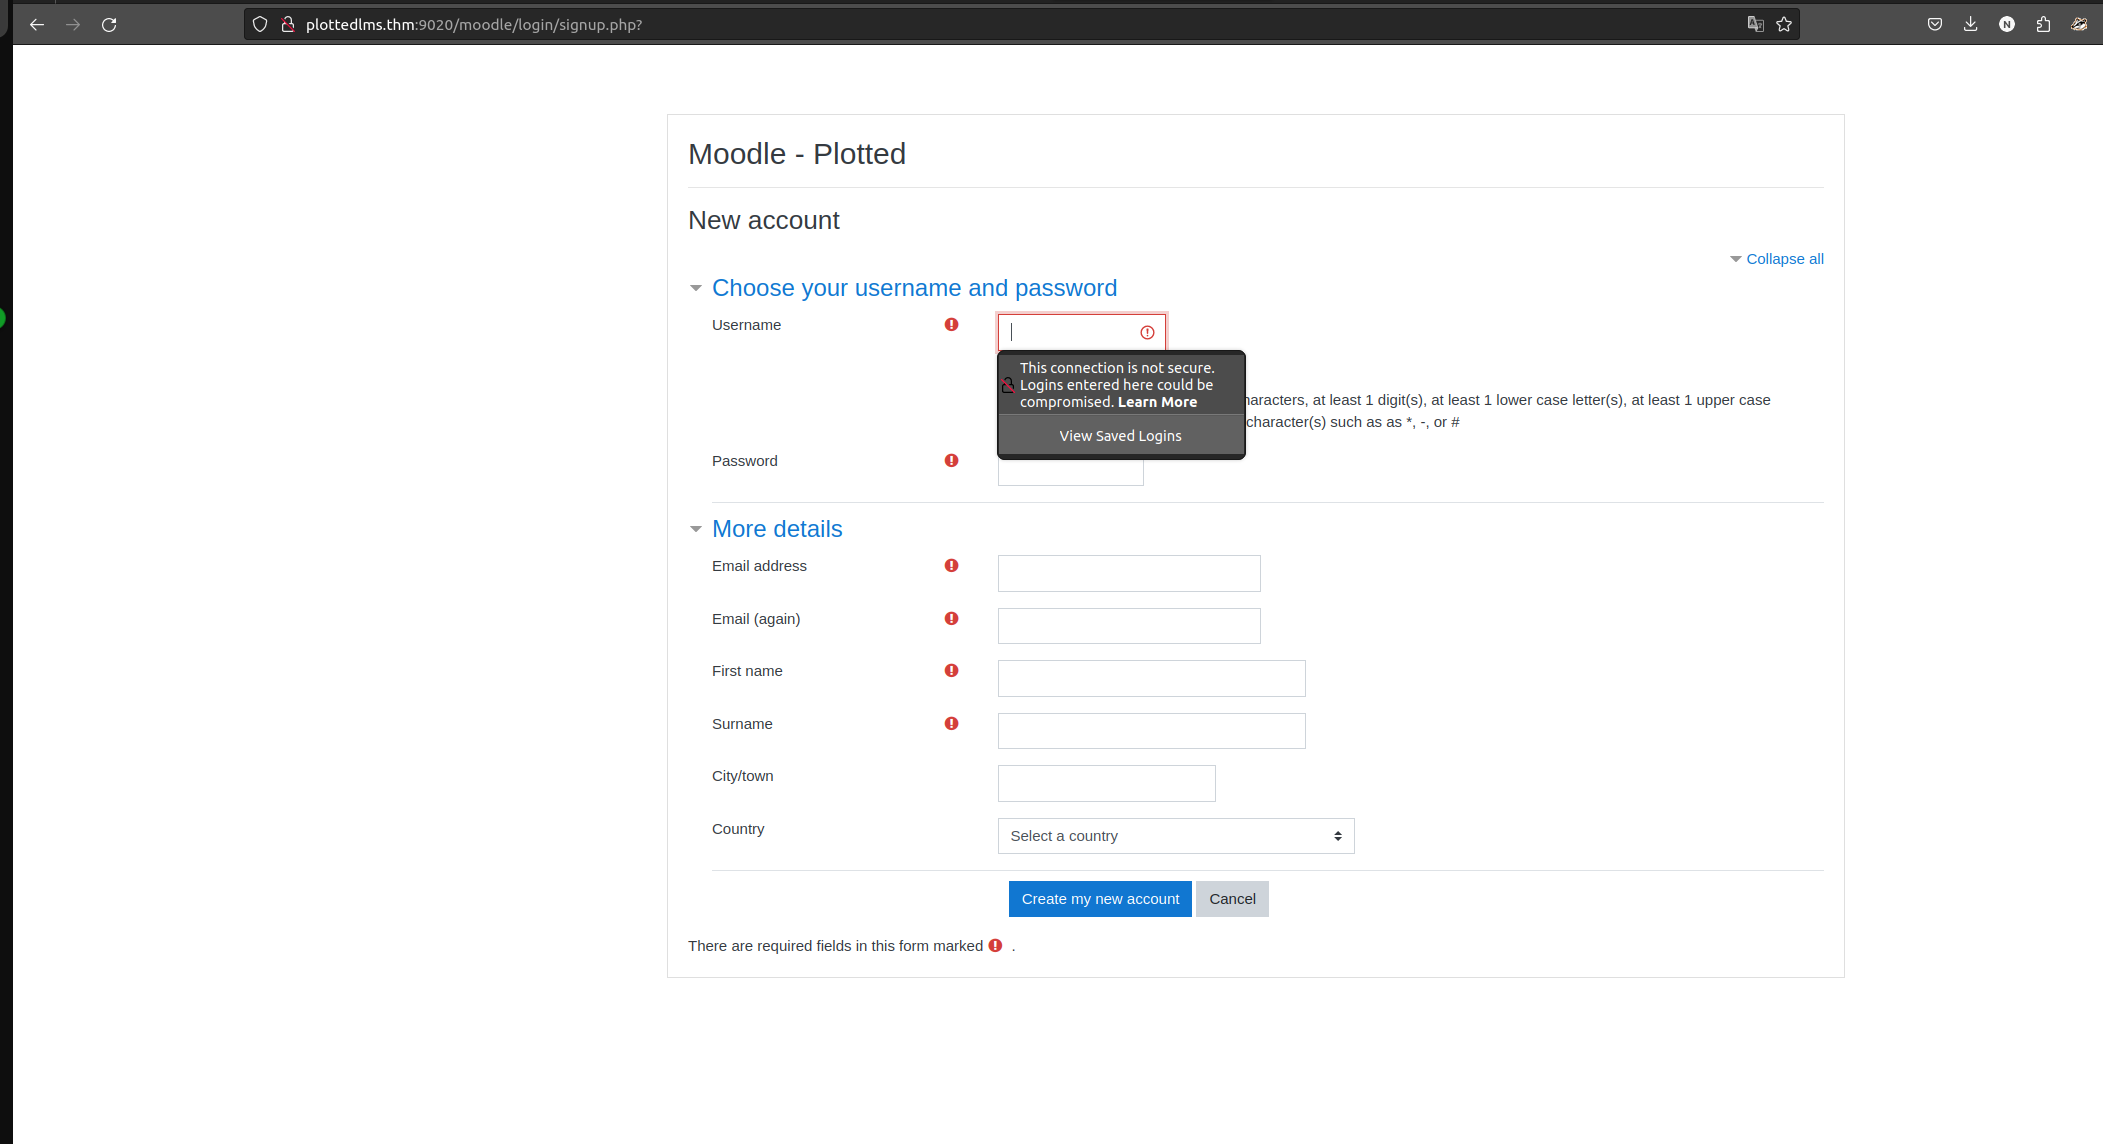Click the More details heading link

[x=777, y=529]
